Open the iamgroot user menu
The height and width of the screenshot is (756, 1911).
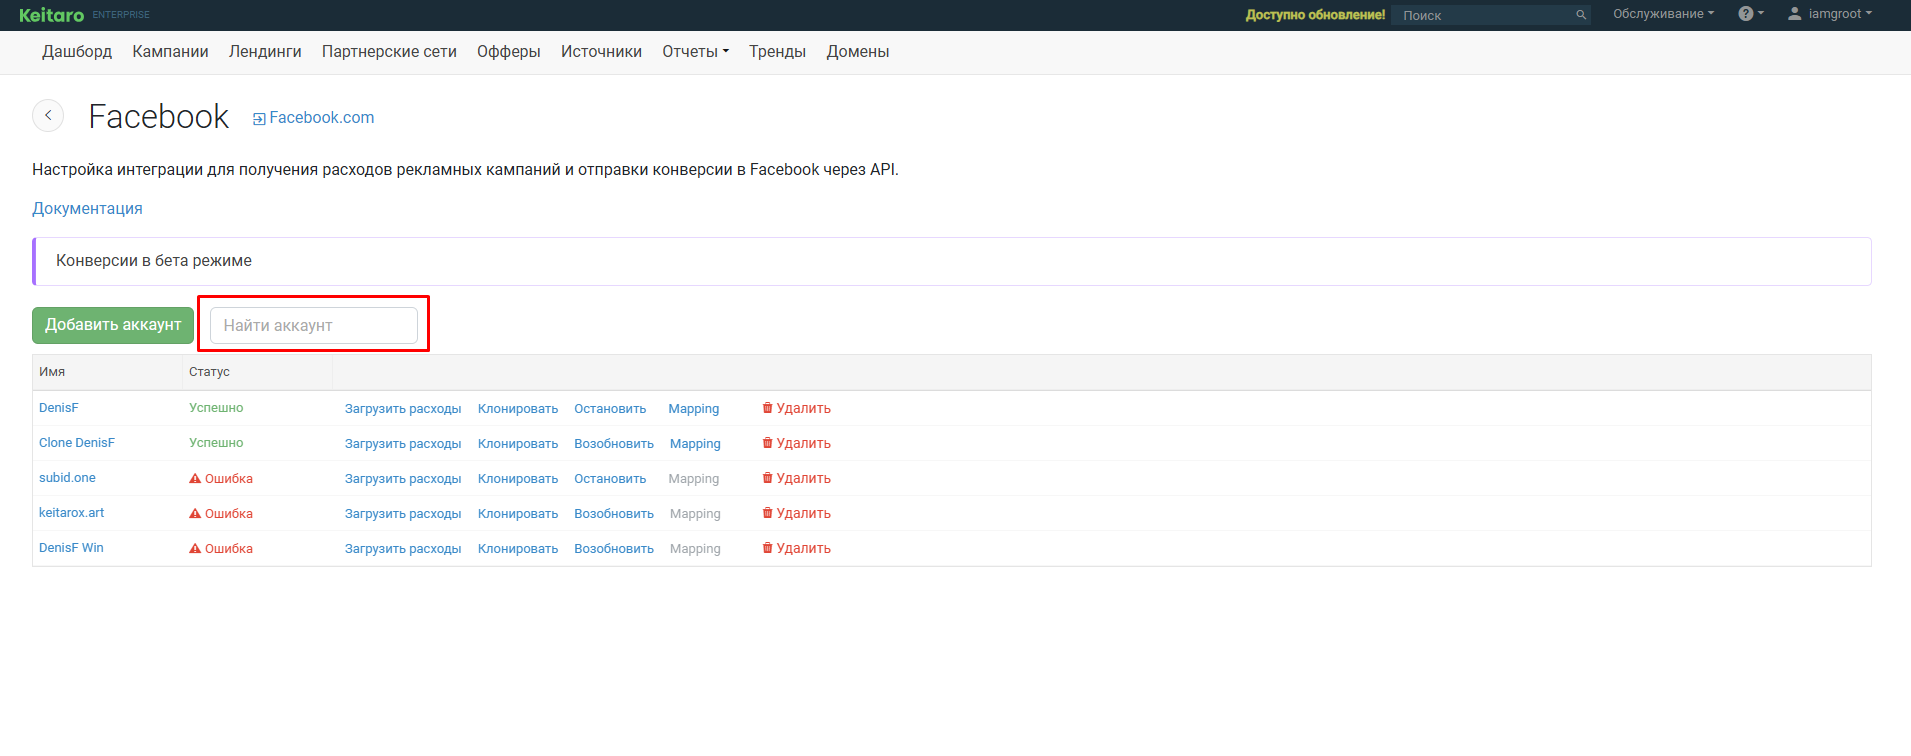pos(1830,14)
